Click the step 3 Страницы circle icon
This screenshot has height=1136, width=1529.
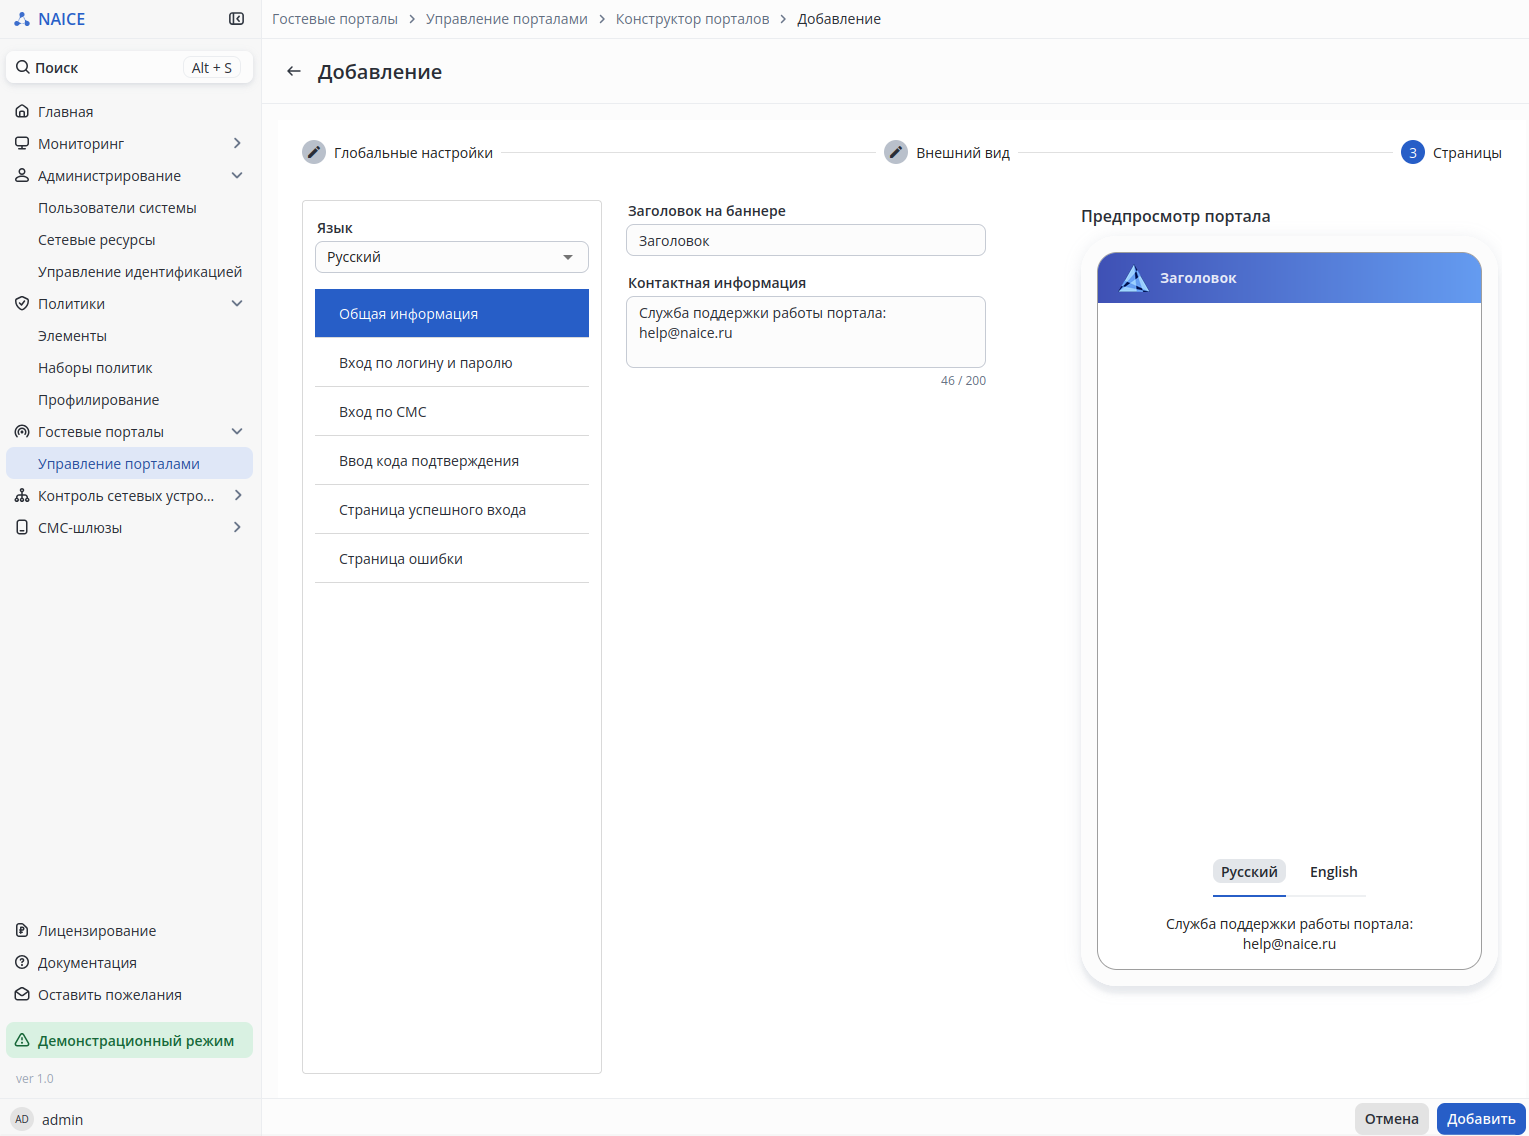point(1412,152)
